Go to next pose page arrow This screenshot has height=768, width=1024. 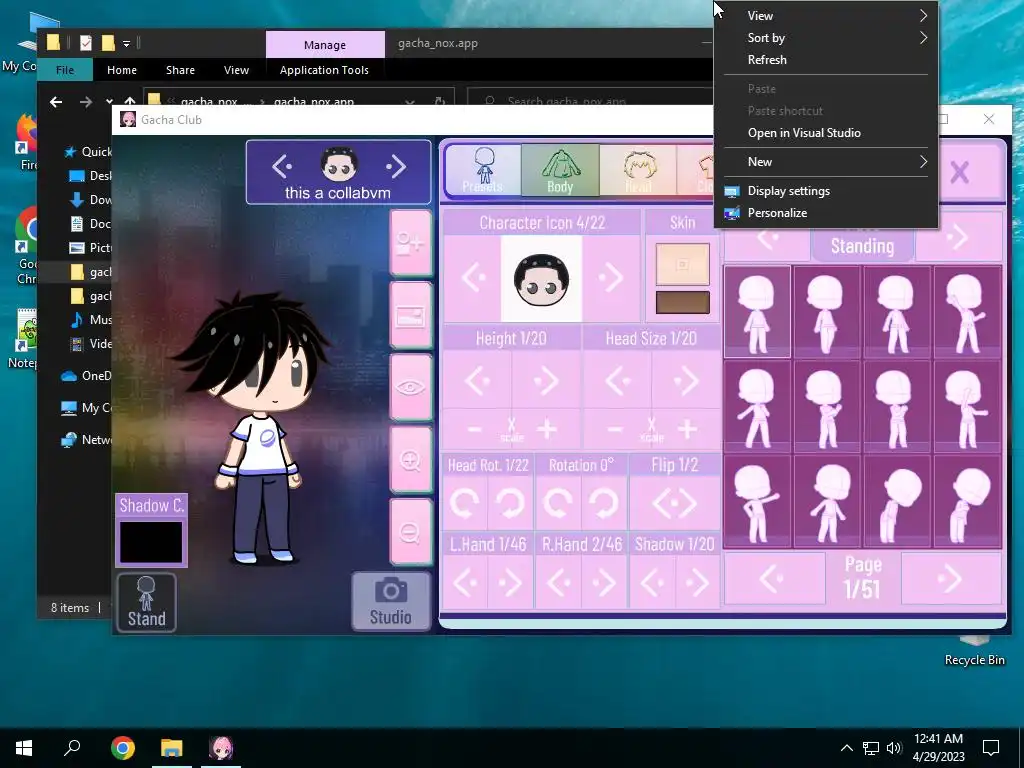951,579
